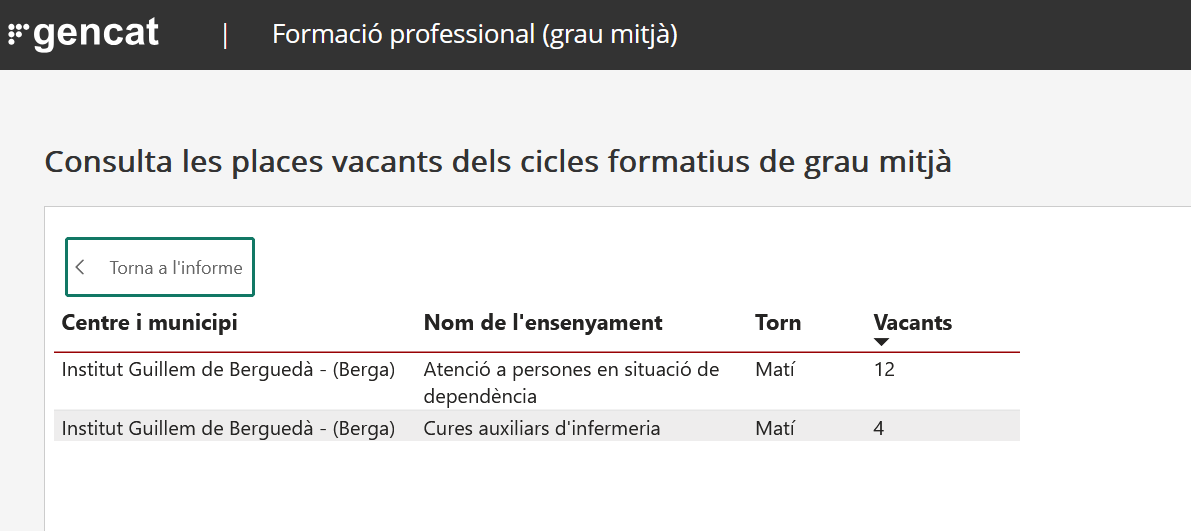The image size is (1191, 531).
Task: Select "Matí" in the Atenció a persones row
Action: tap(775, 370)
